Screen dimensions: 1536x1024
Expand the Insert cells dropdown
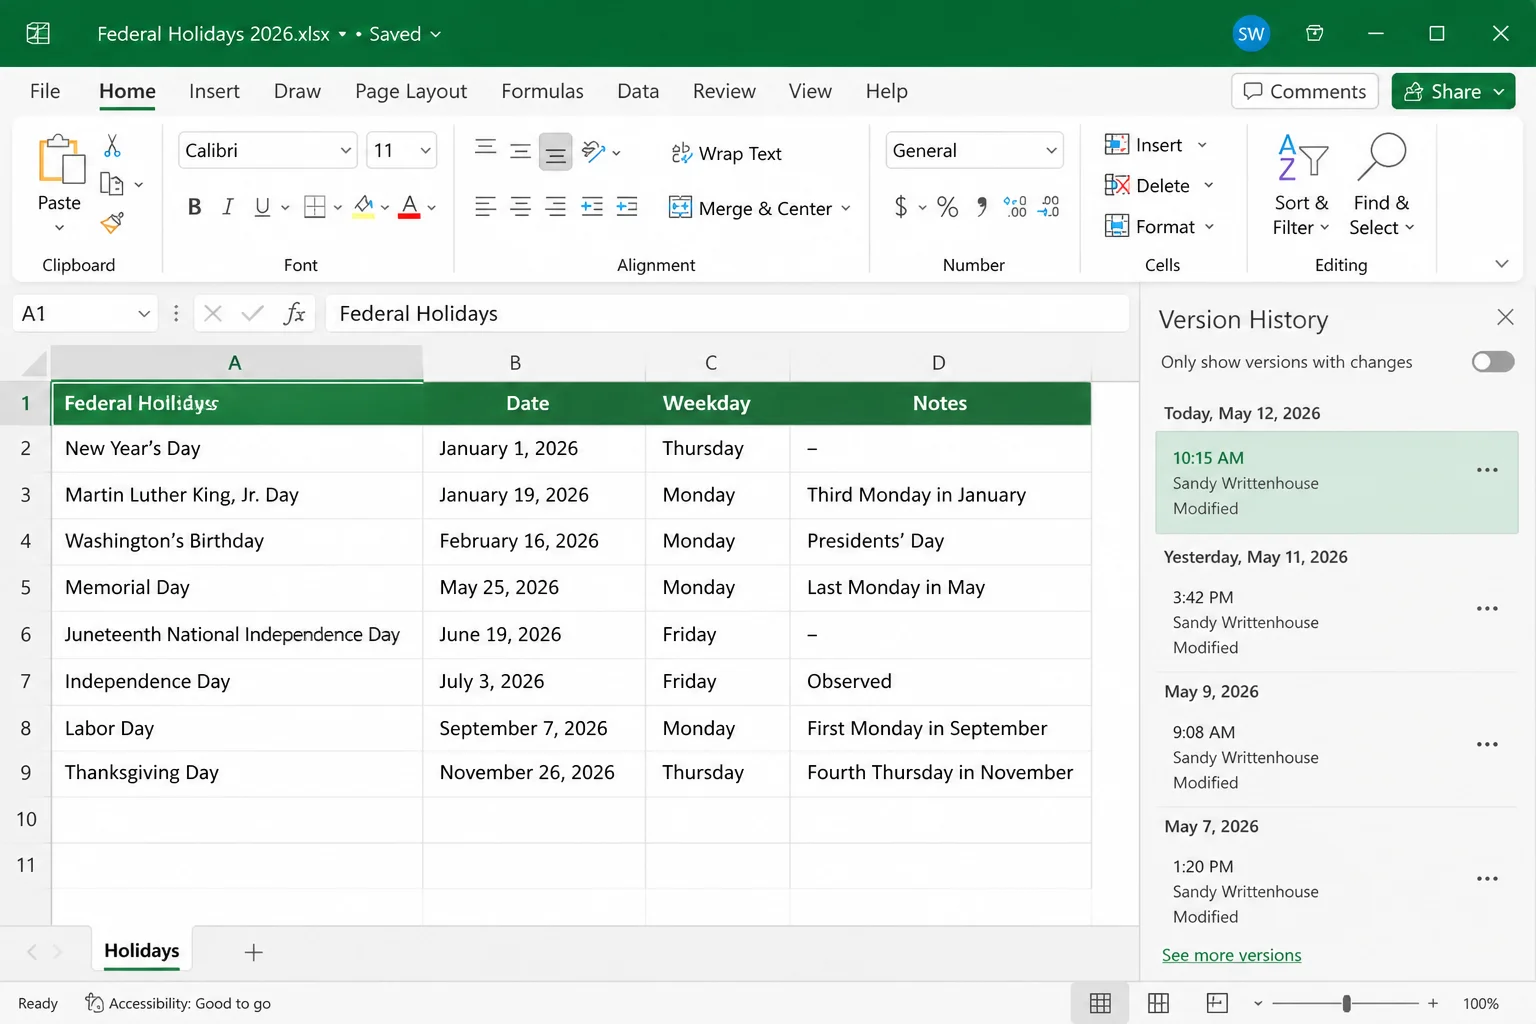pyautogui.click(x=1202, y=146)
